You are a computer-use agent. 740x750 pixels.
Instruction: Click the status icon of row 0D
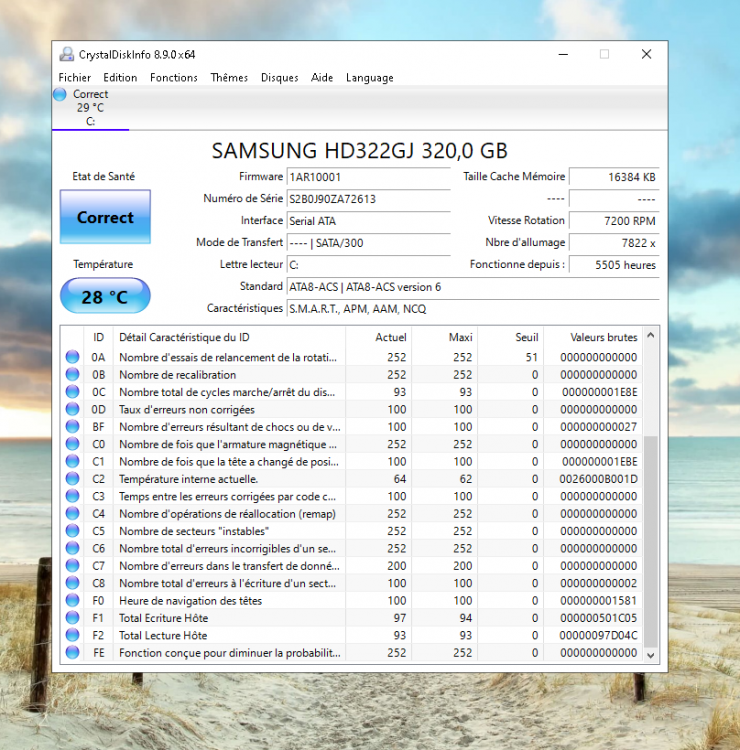[73, 409]
